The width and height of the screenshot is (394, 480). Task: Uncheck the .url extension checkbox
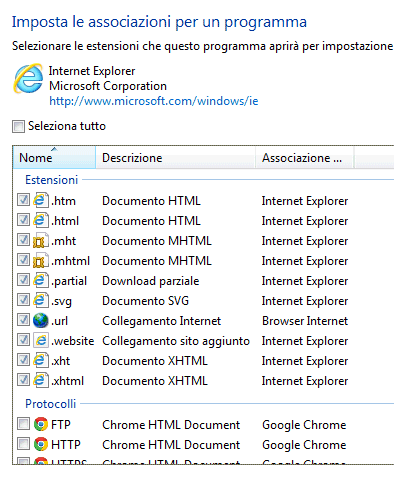(x=23, y=320)
